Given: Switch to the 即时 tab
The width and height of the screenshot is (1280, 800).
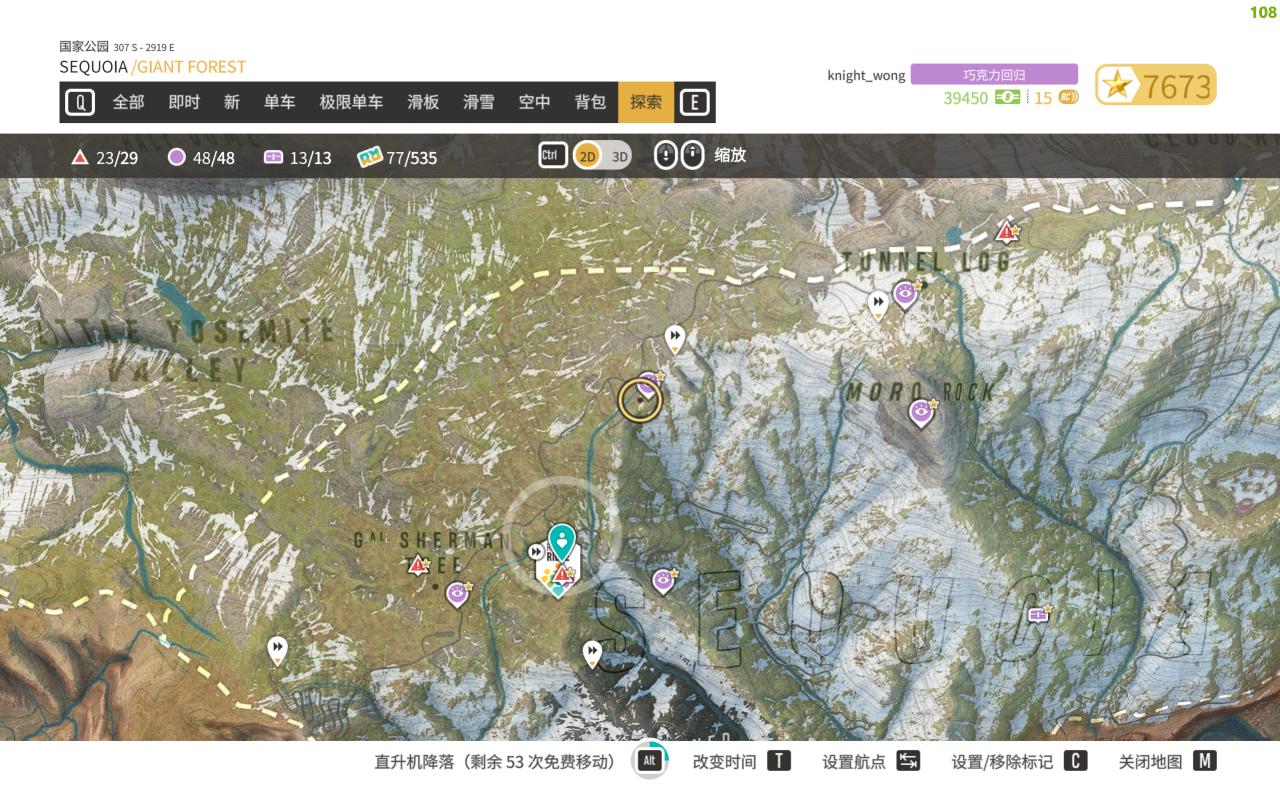Looking at the screenshot, I should (x=184, y=102).
